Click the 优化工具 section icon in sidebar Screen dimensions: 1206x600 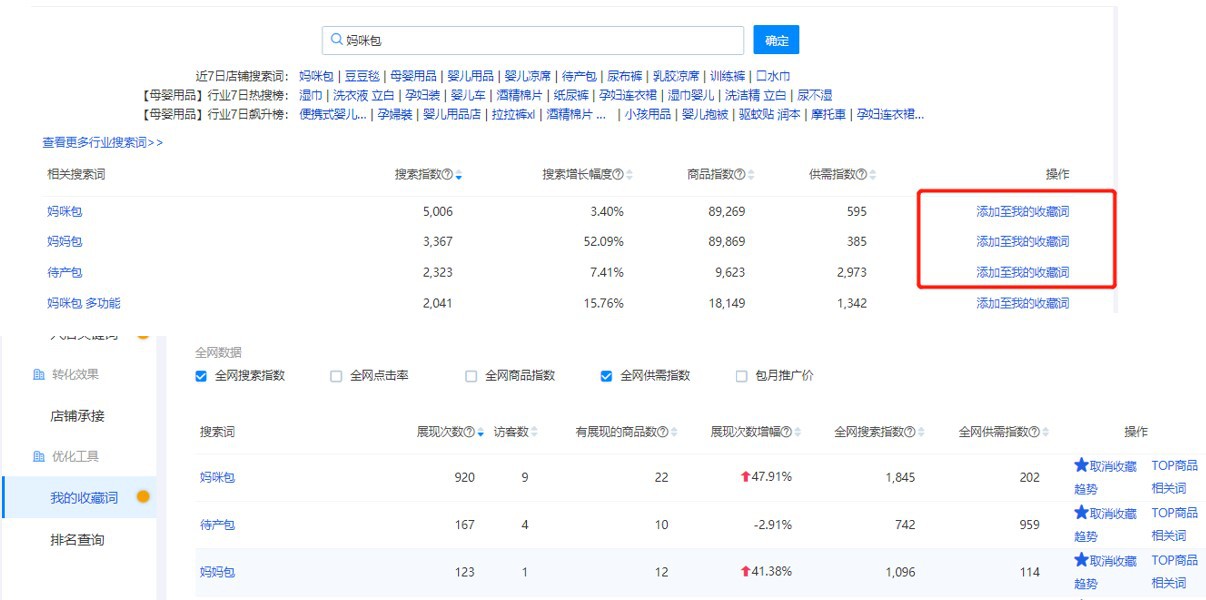[39, 457]
